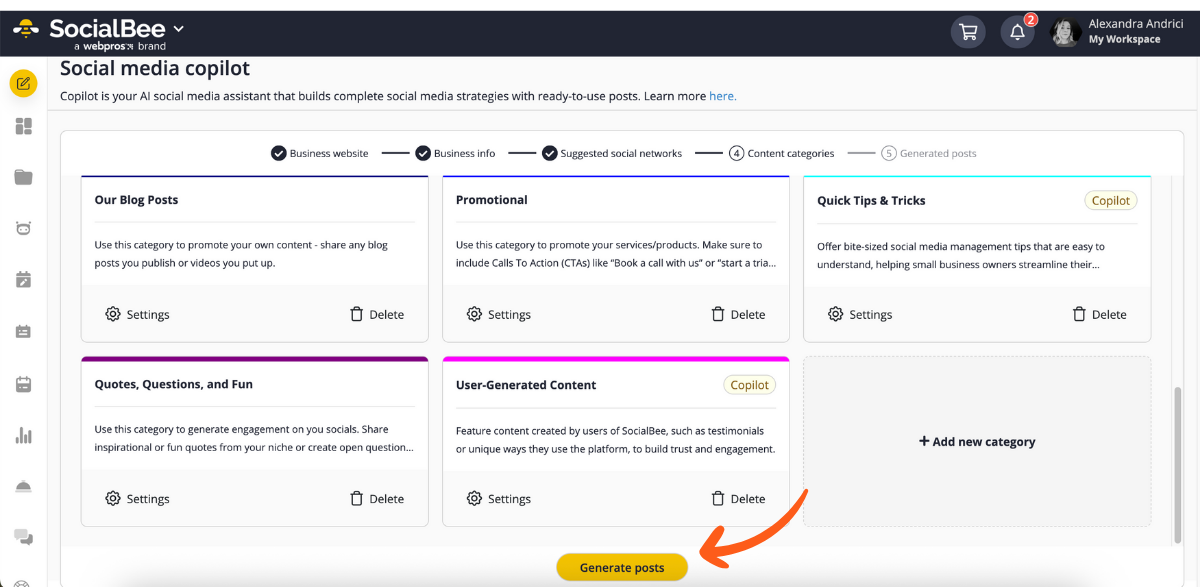Select the Business website completed step

click(x=320, y=153)
